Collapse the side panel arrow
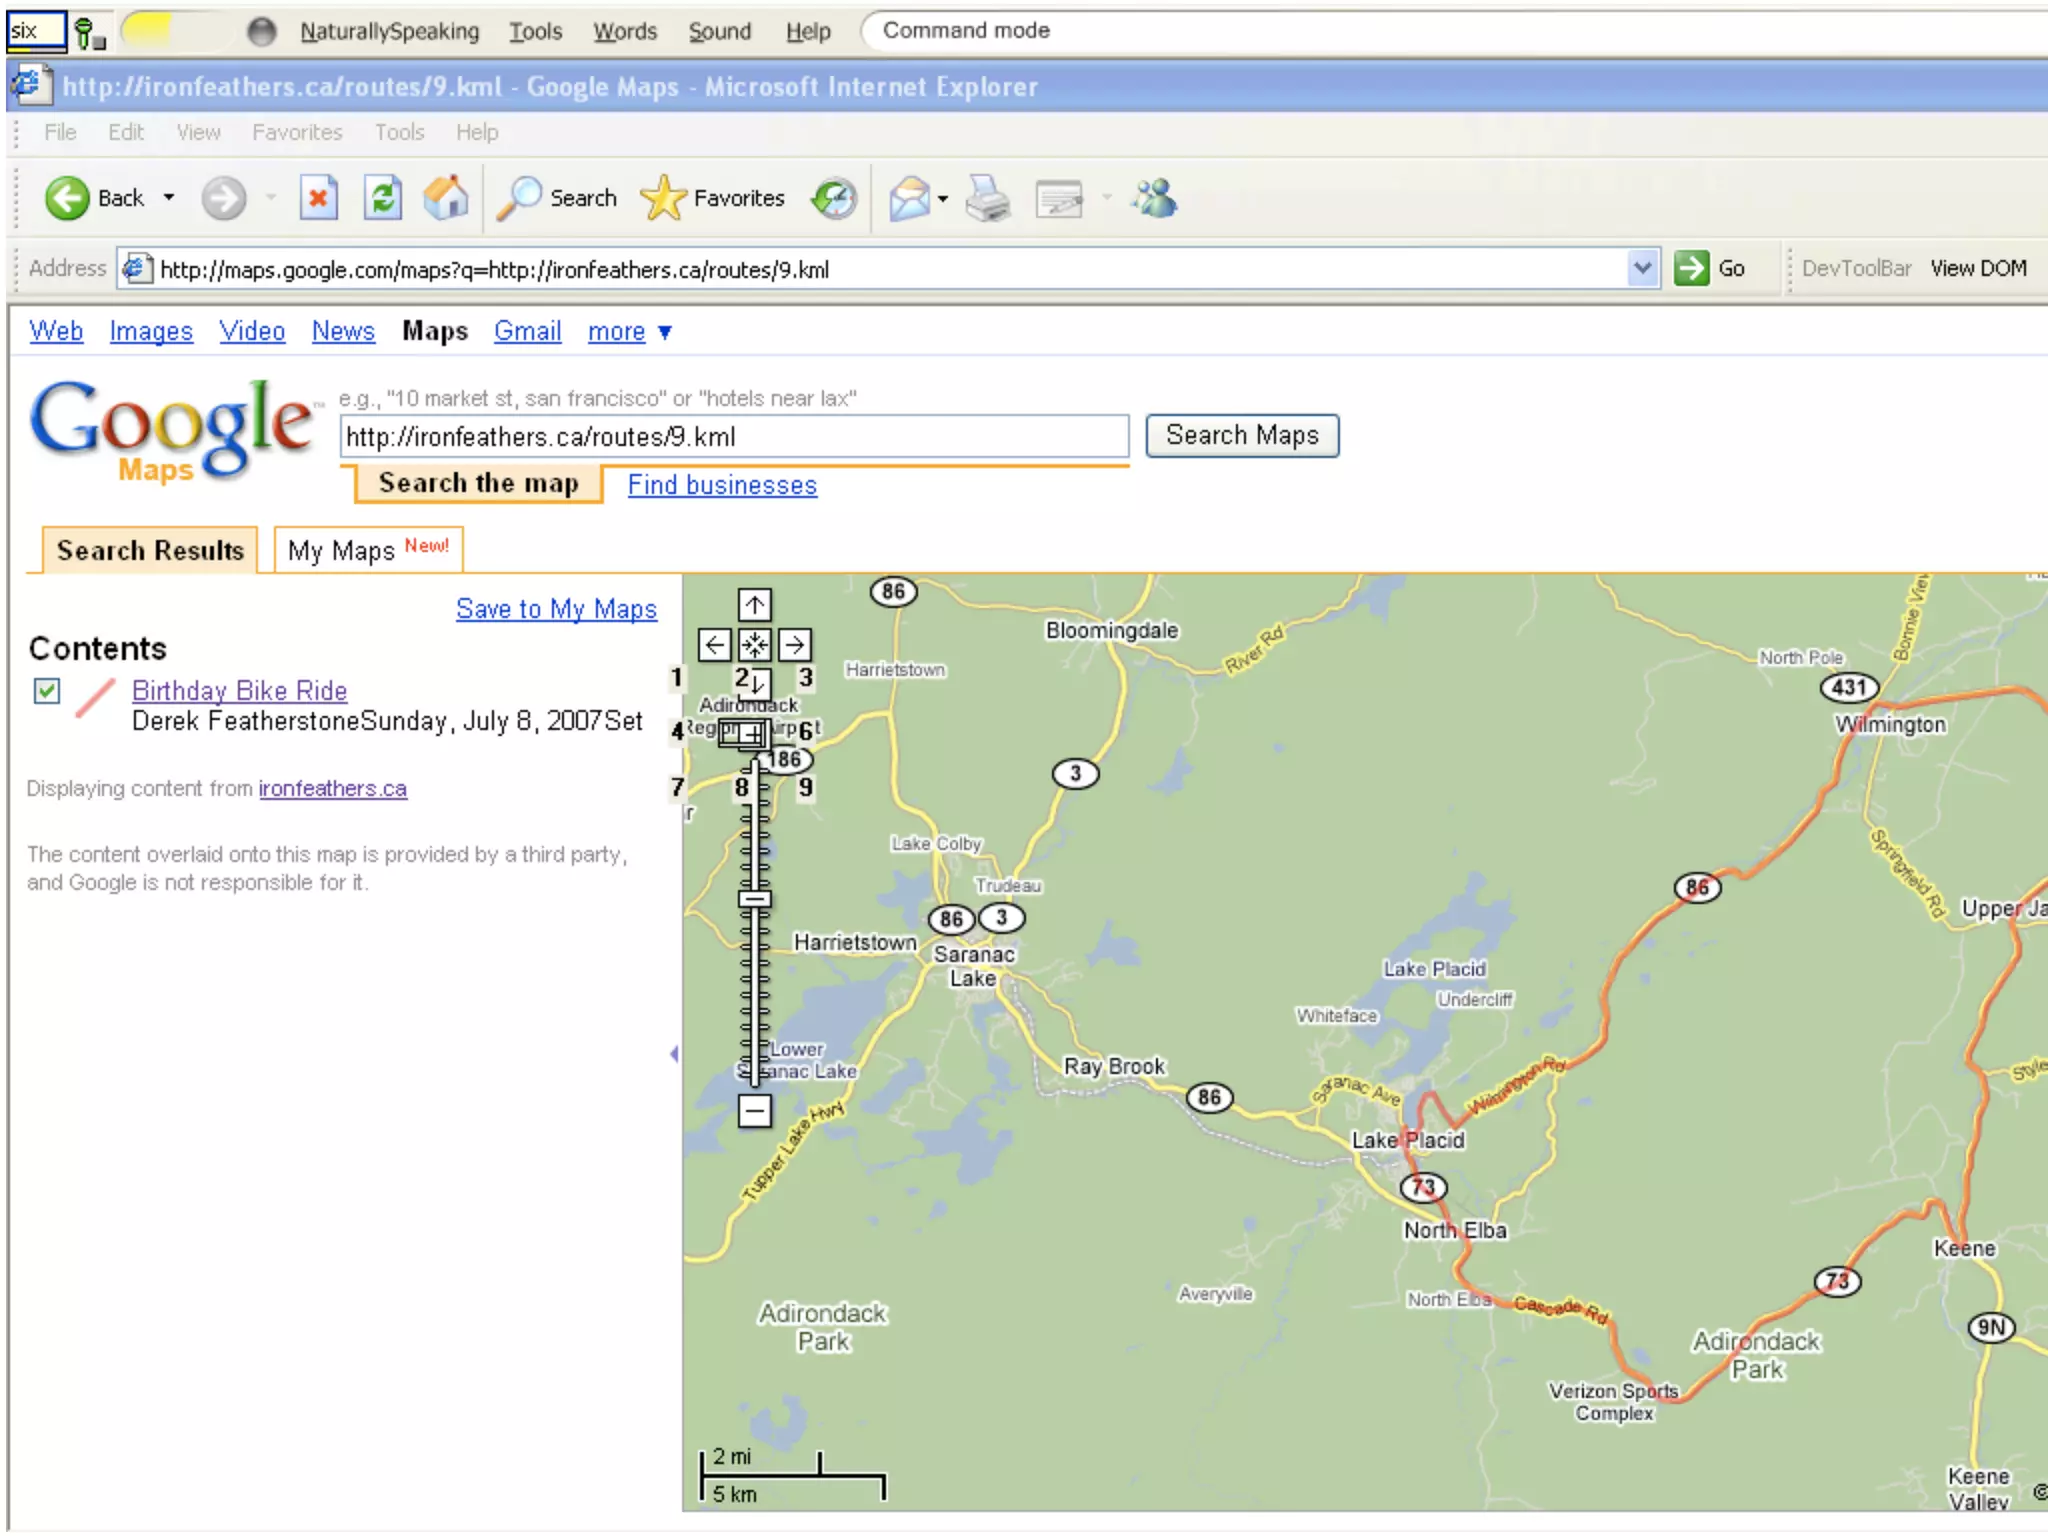Viewport: 2048px width, 1536px height. point(674,1054)
